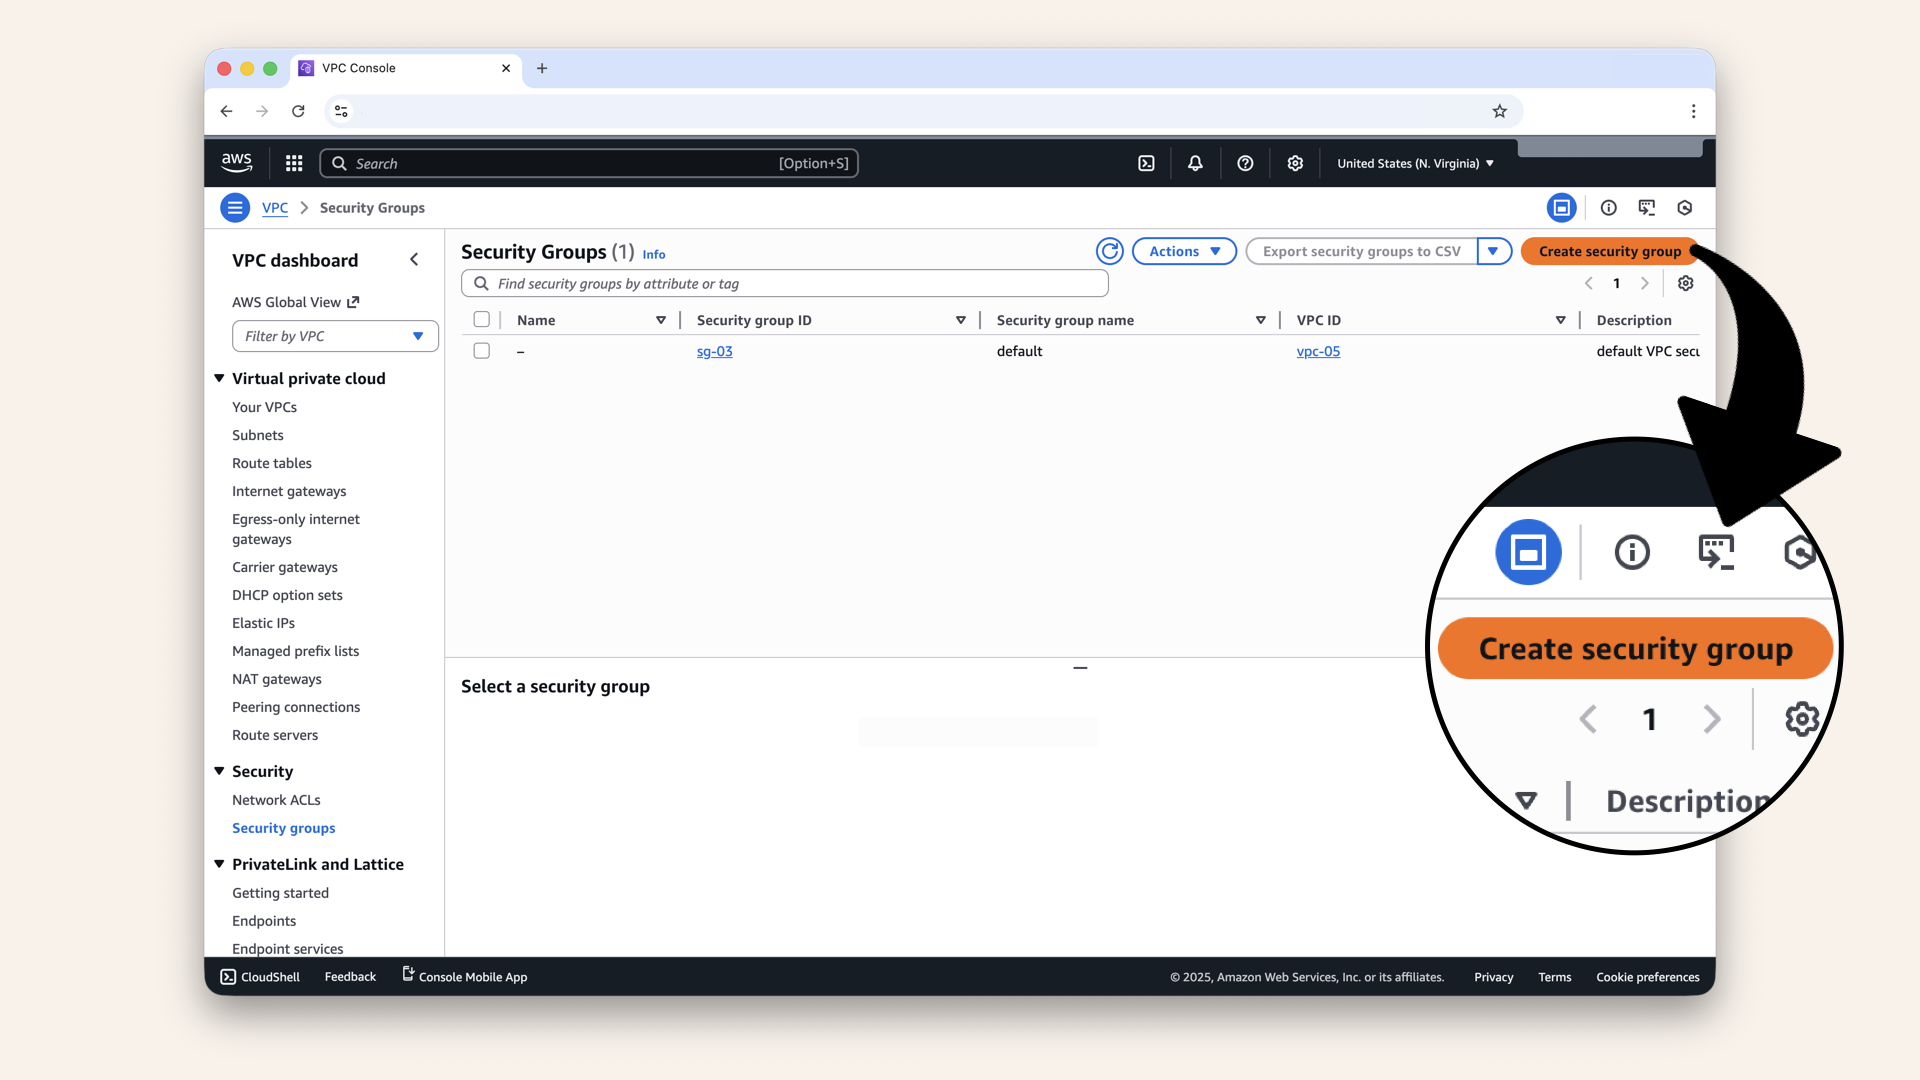Toggle the select-all checkbox in the table header
The width and height of the screenshot is (1920, 1080).
tap(482, 319)
